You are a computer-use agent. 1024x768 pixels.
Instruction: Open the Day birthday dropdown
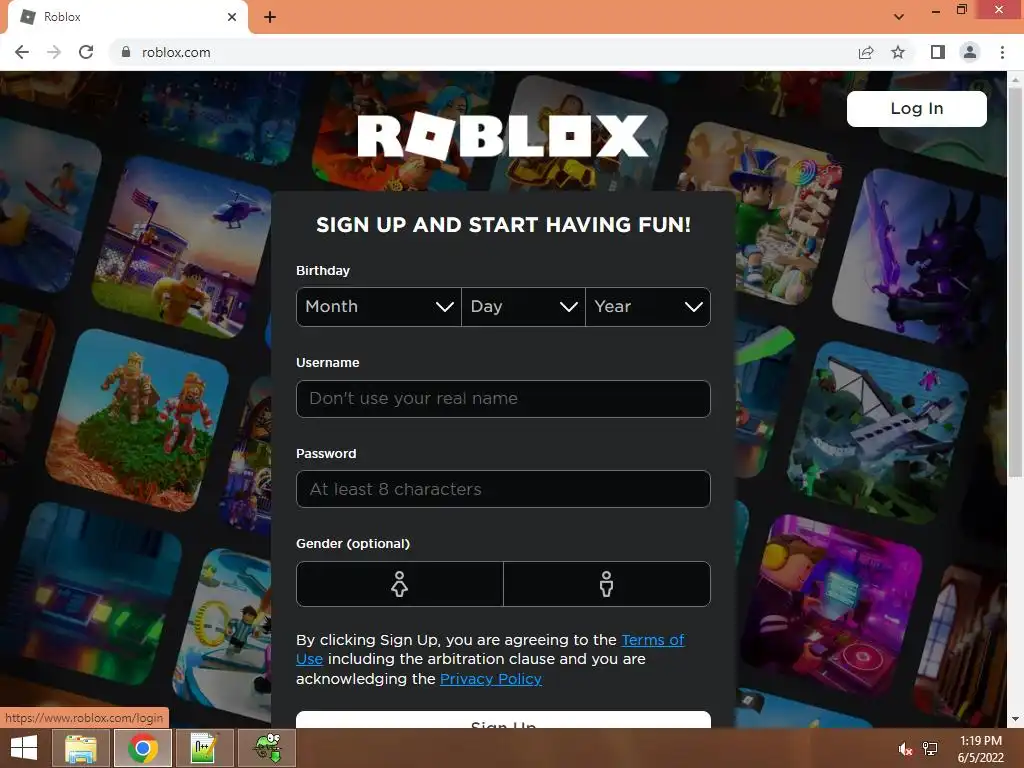click(x=523, y=306)
